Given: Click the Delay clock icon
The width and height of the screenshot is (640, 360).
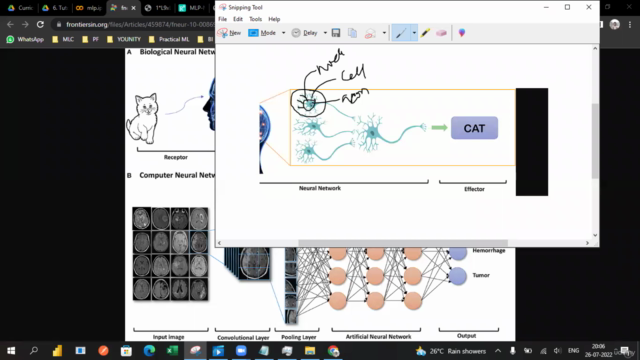Looking at the screenshot, I should [x=296, y=33].
